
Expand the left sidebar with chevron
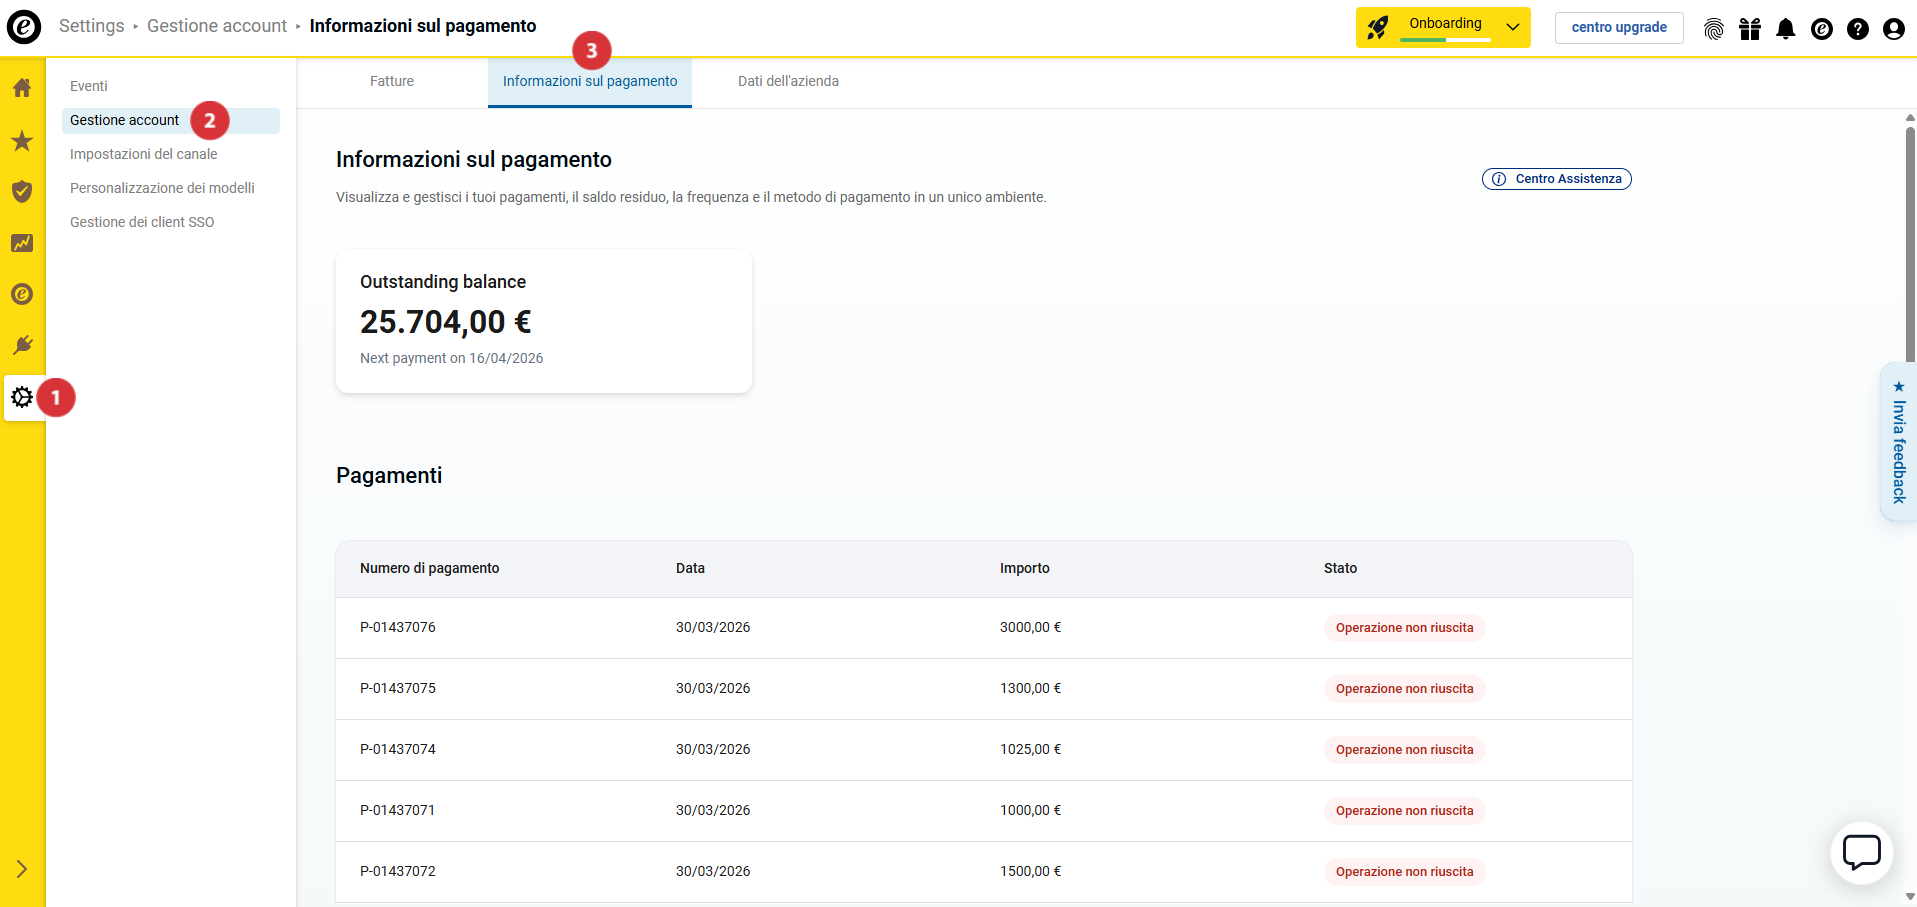pyautogui.click(x=22, y=869)
